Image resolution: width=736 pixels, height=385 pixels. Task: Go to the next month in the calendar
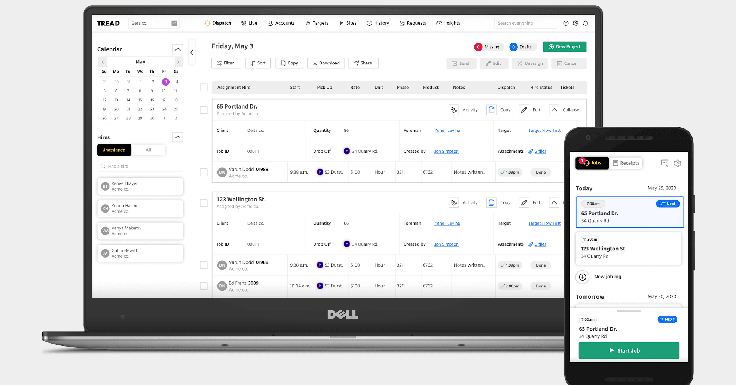(x=178, y=62)
